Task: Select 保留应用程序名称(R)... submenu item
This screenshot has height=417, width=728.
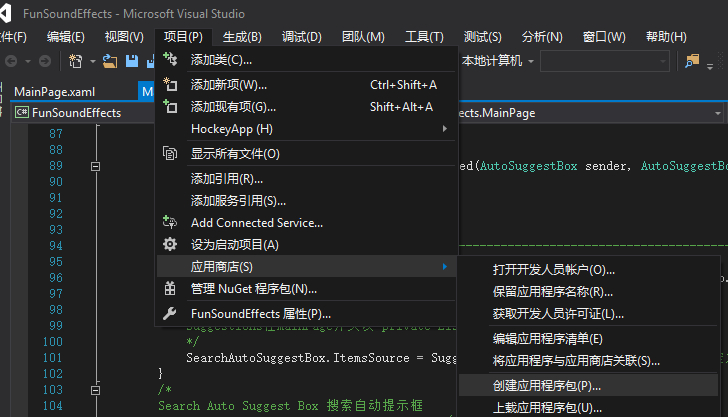Action: click(589, 292)
